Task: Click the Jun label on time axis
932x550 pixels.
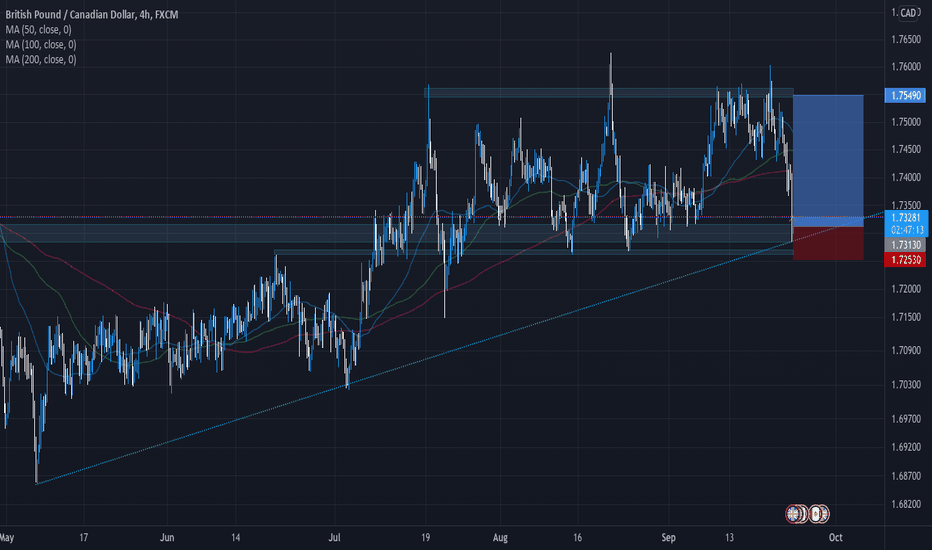Action: (167, 538)
